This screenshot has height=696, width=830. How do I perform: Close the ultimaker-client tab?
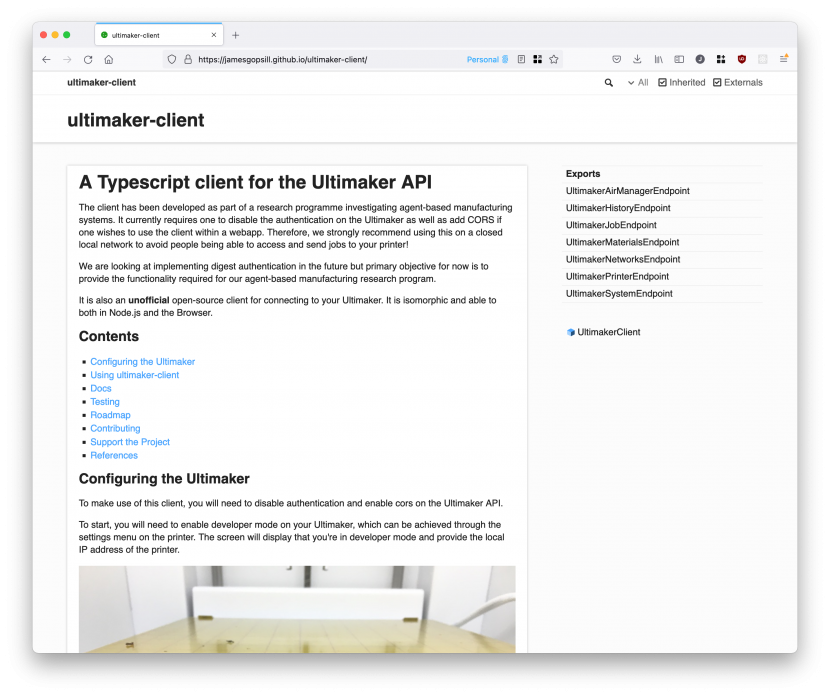click(214, 35)
